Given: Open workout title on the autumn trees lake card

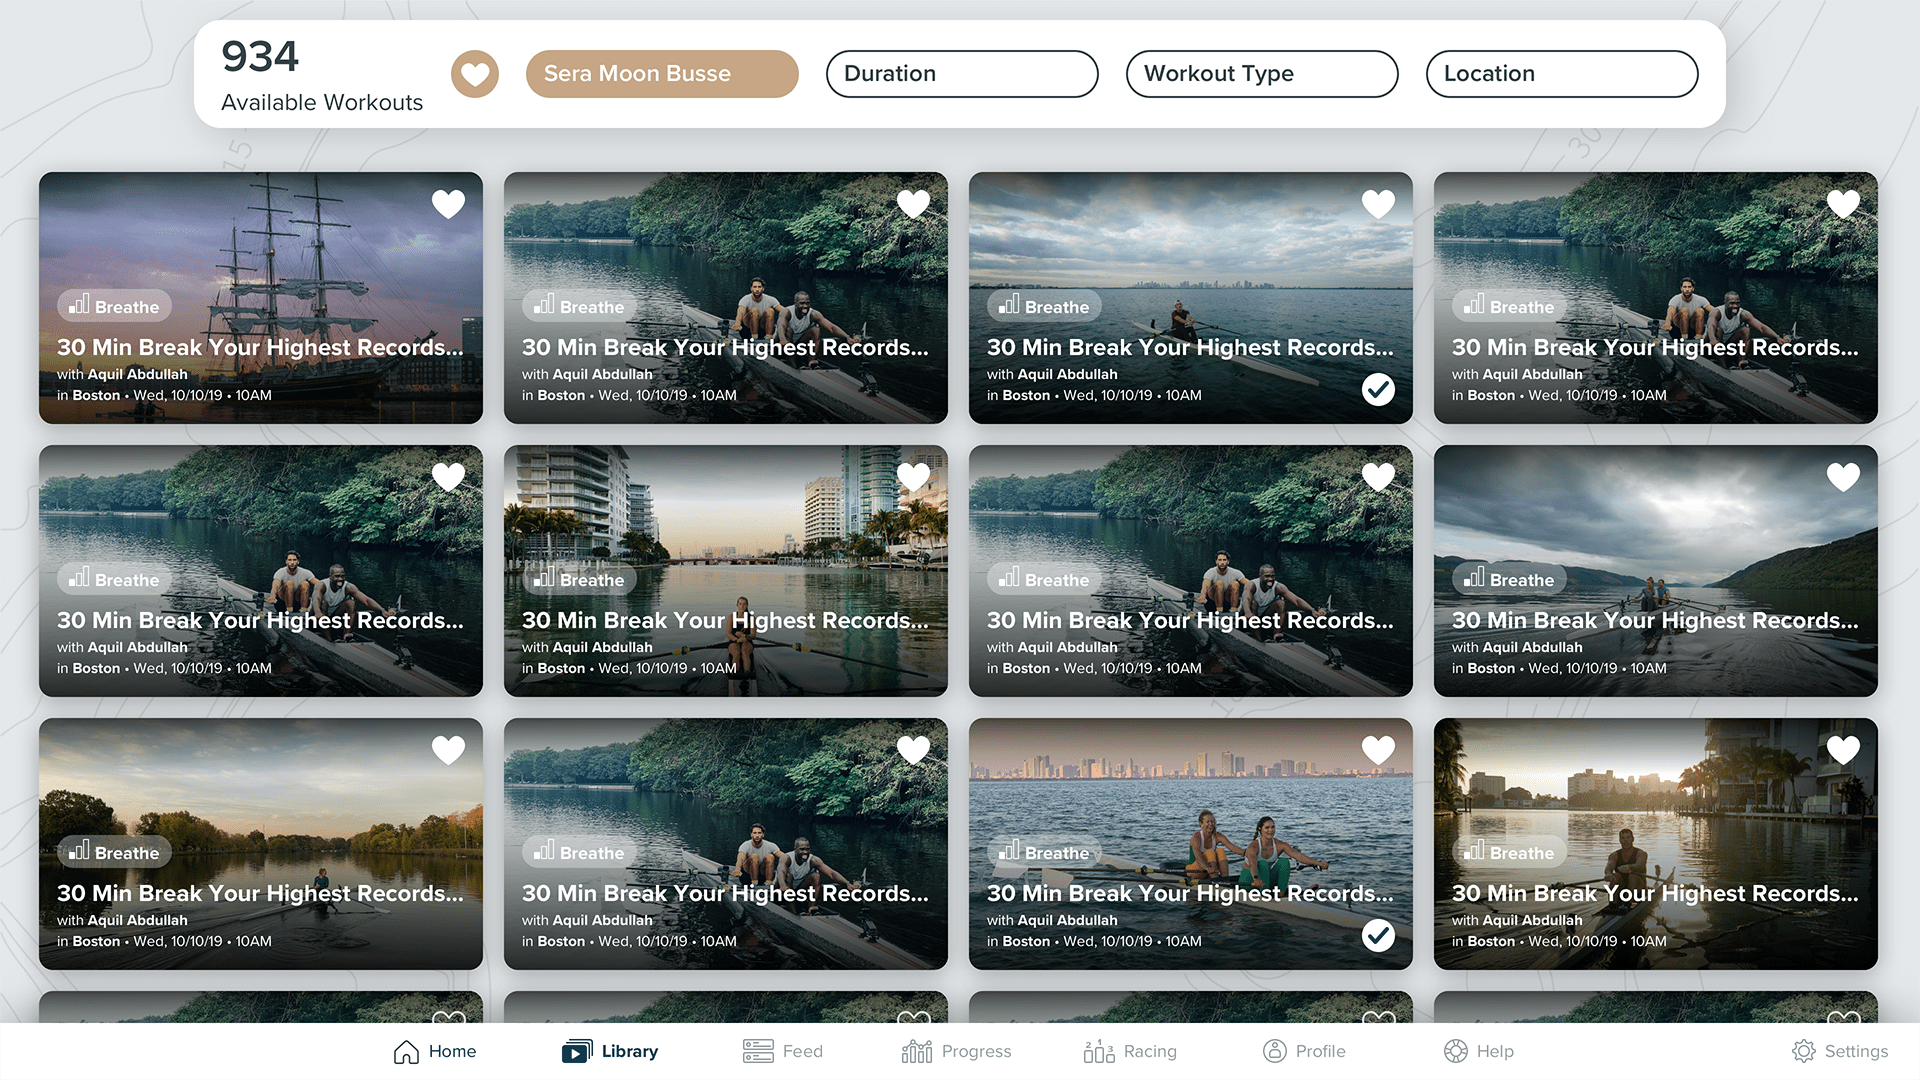Looking at the screenshot, I should (x=260, y=893).
